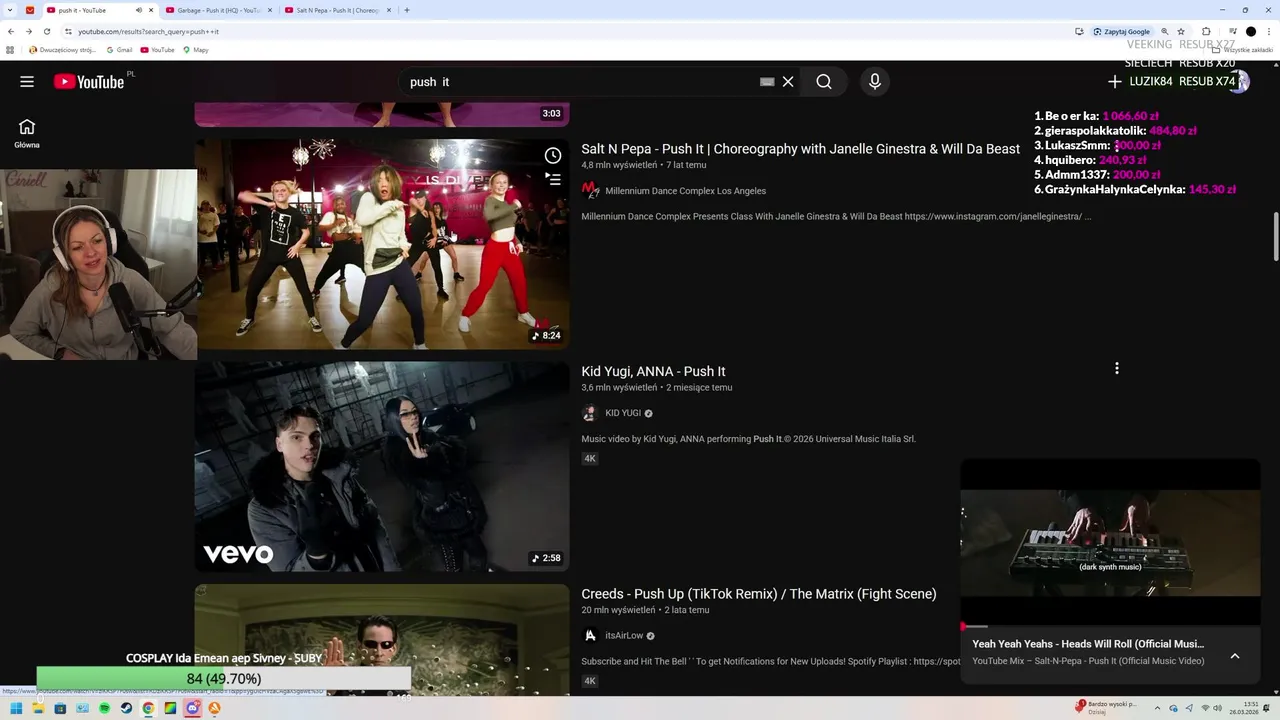The height and width of the screenshot is (720, 1280).
Task: Close the 'Garbage - Push it' tab
Action: (x=269, y=10)
